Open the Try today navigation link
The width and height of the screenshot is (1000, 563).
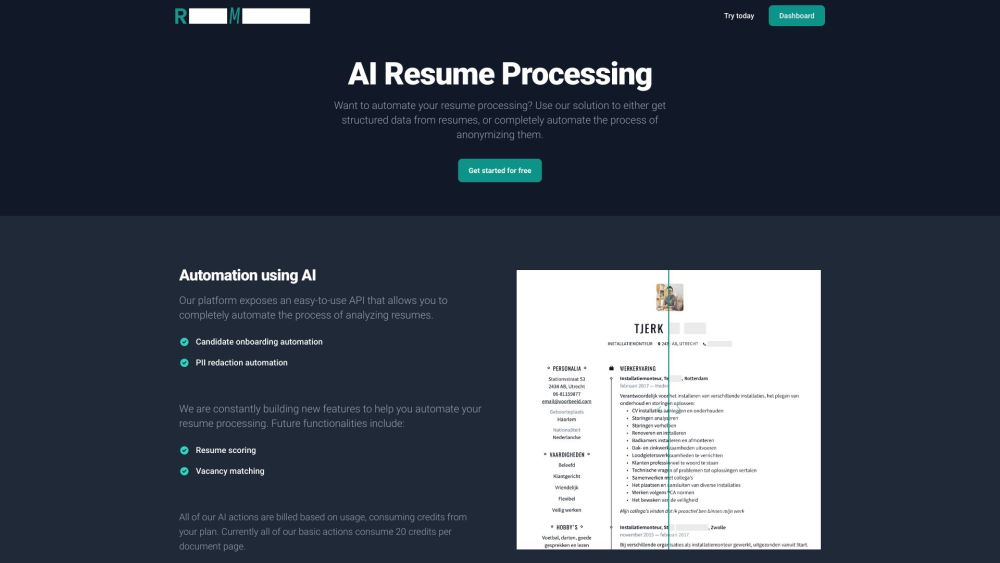tap(739, 16)
